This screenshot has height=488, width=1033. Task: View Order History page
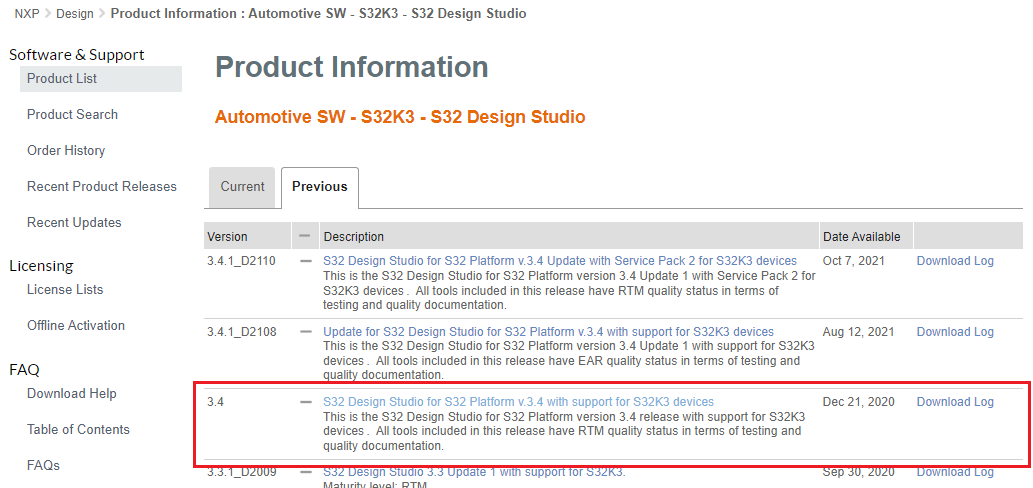(66, 151)
